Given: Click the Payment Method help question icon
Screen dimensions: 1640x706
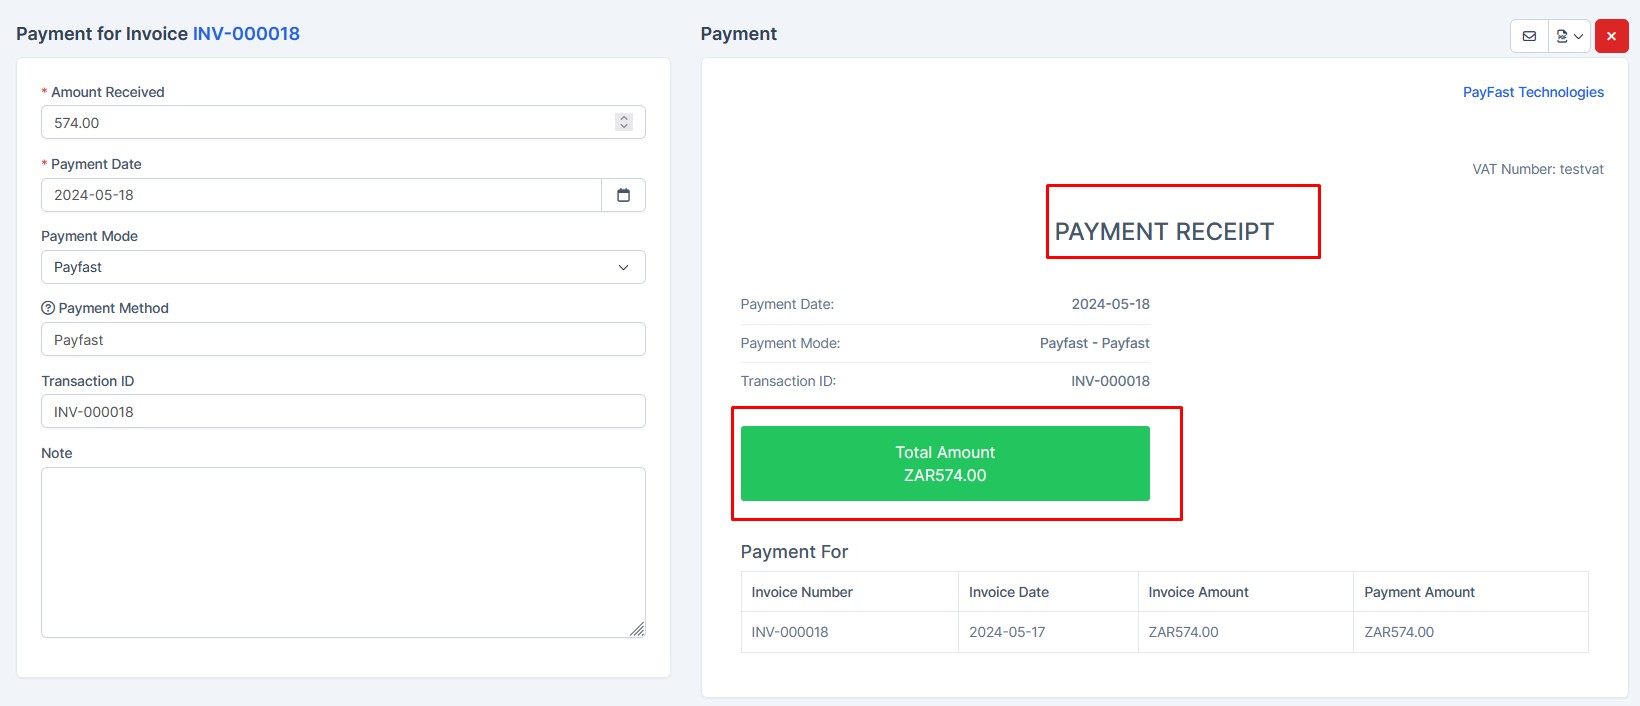Looking at the screenshot, I should coord(49,308).
